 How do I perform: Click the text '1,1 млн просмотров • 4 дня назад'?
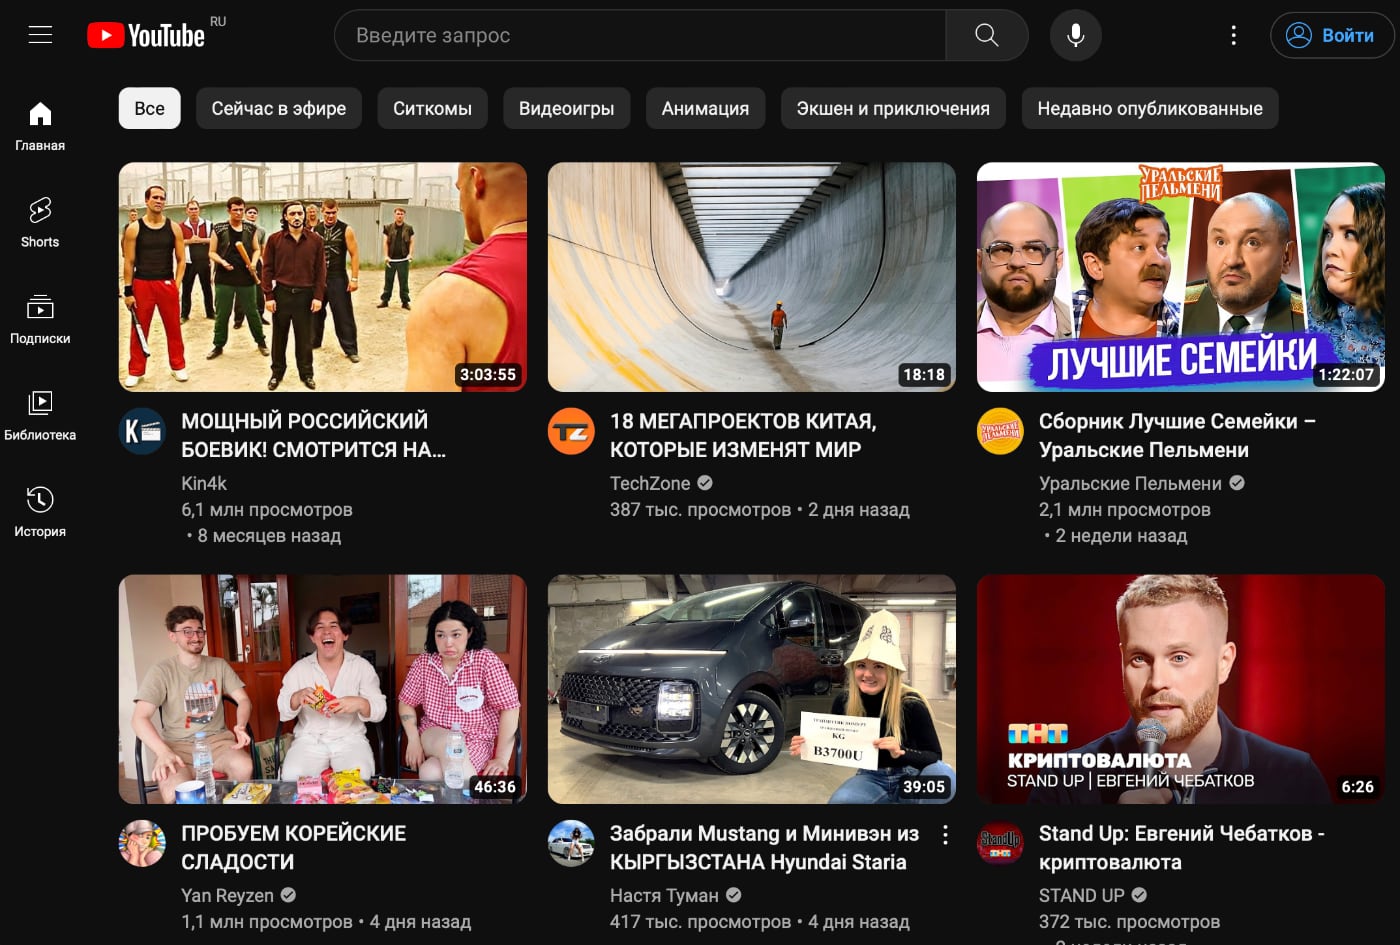326,922
